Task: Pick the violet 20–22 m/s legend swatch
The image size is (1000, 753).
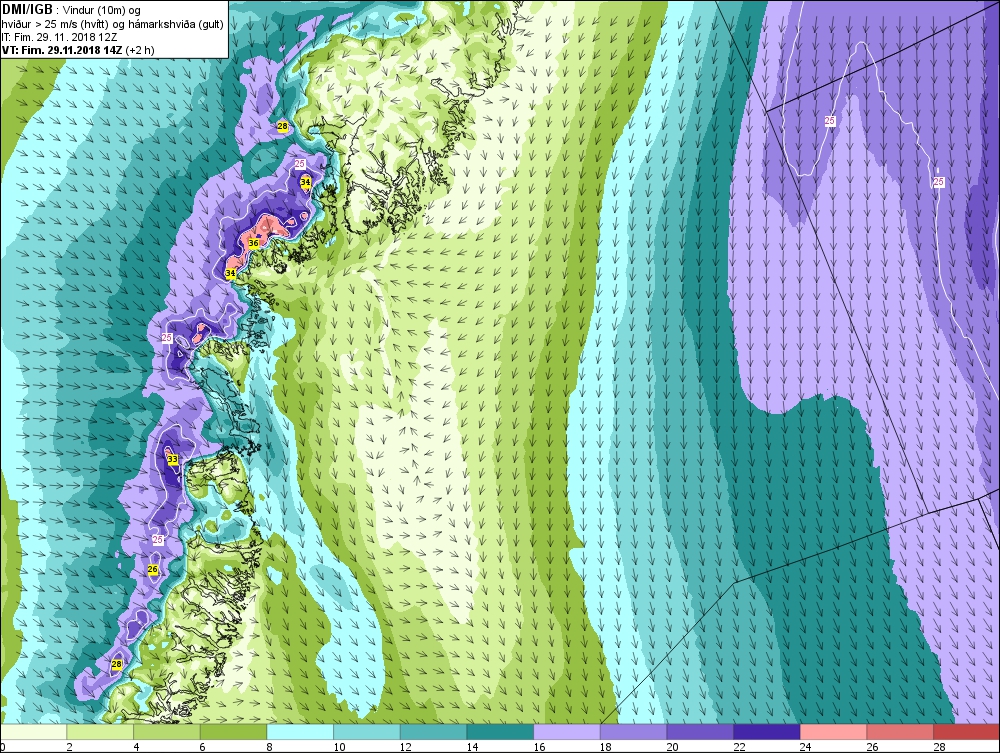Action: pos(700,731)
